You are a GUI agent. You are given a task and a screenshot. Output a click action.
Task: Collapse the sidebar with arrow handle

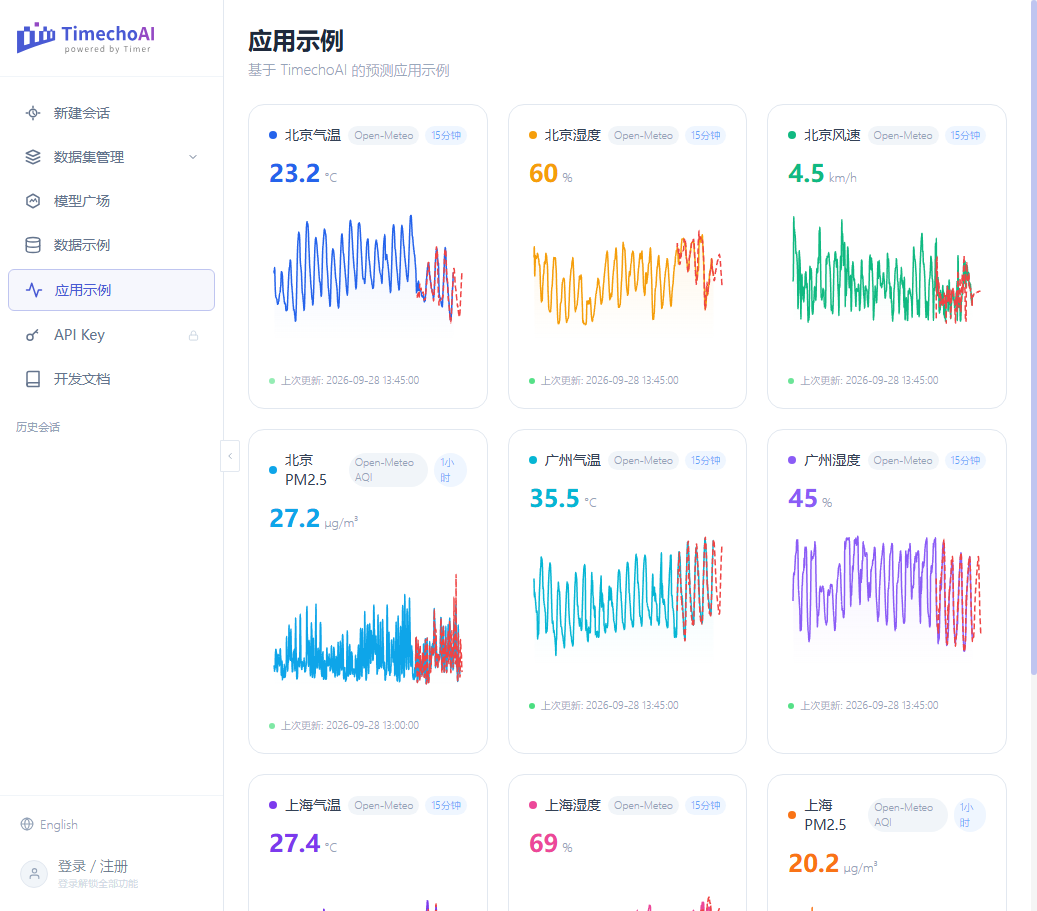230,456
